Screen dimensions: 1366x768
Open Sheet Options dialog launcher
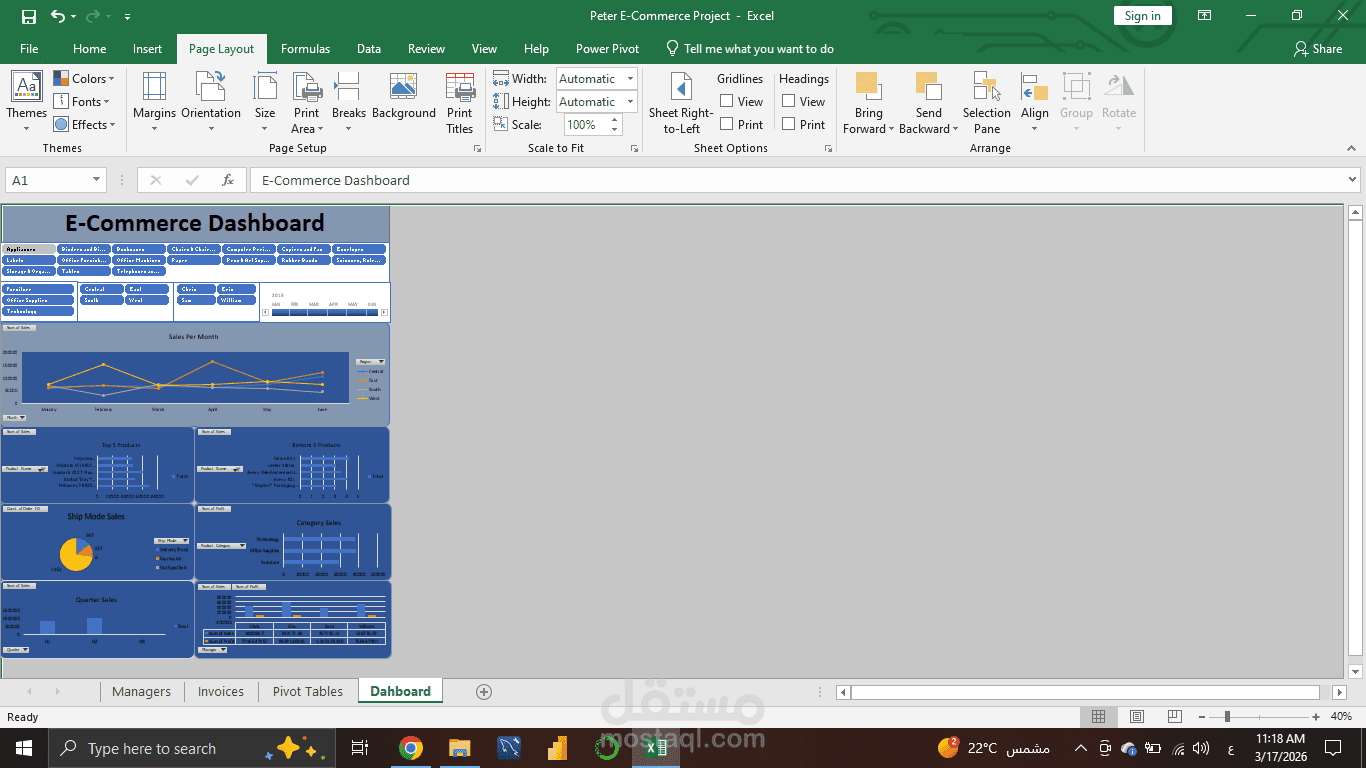coord(828,149)
